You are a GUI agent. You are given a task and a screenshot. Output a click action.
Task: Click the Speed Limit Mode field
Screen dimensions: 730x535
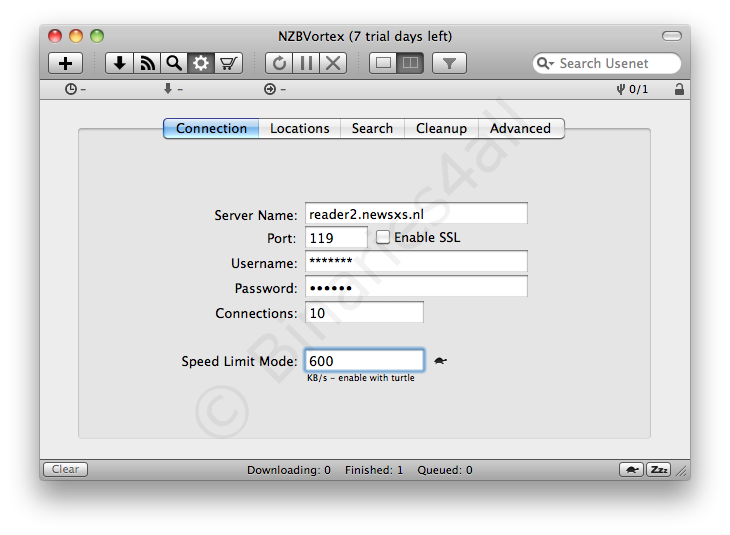point(365,360)
